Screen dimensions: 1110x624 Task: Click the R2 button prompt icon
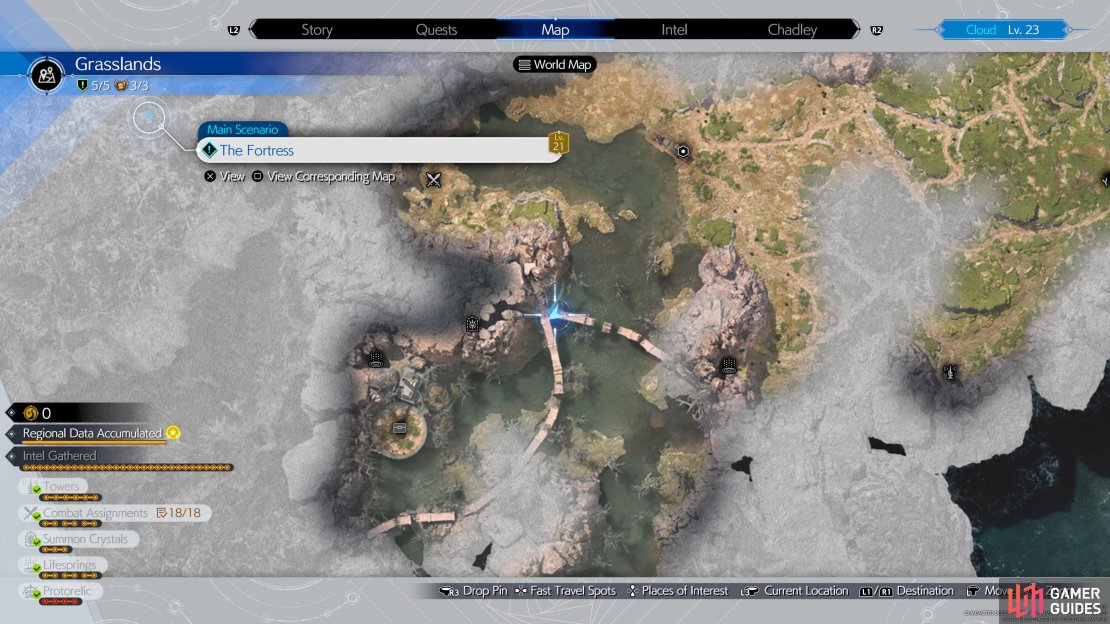point(876,30)
